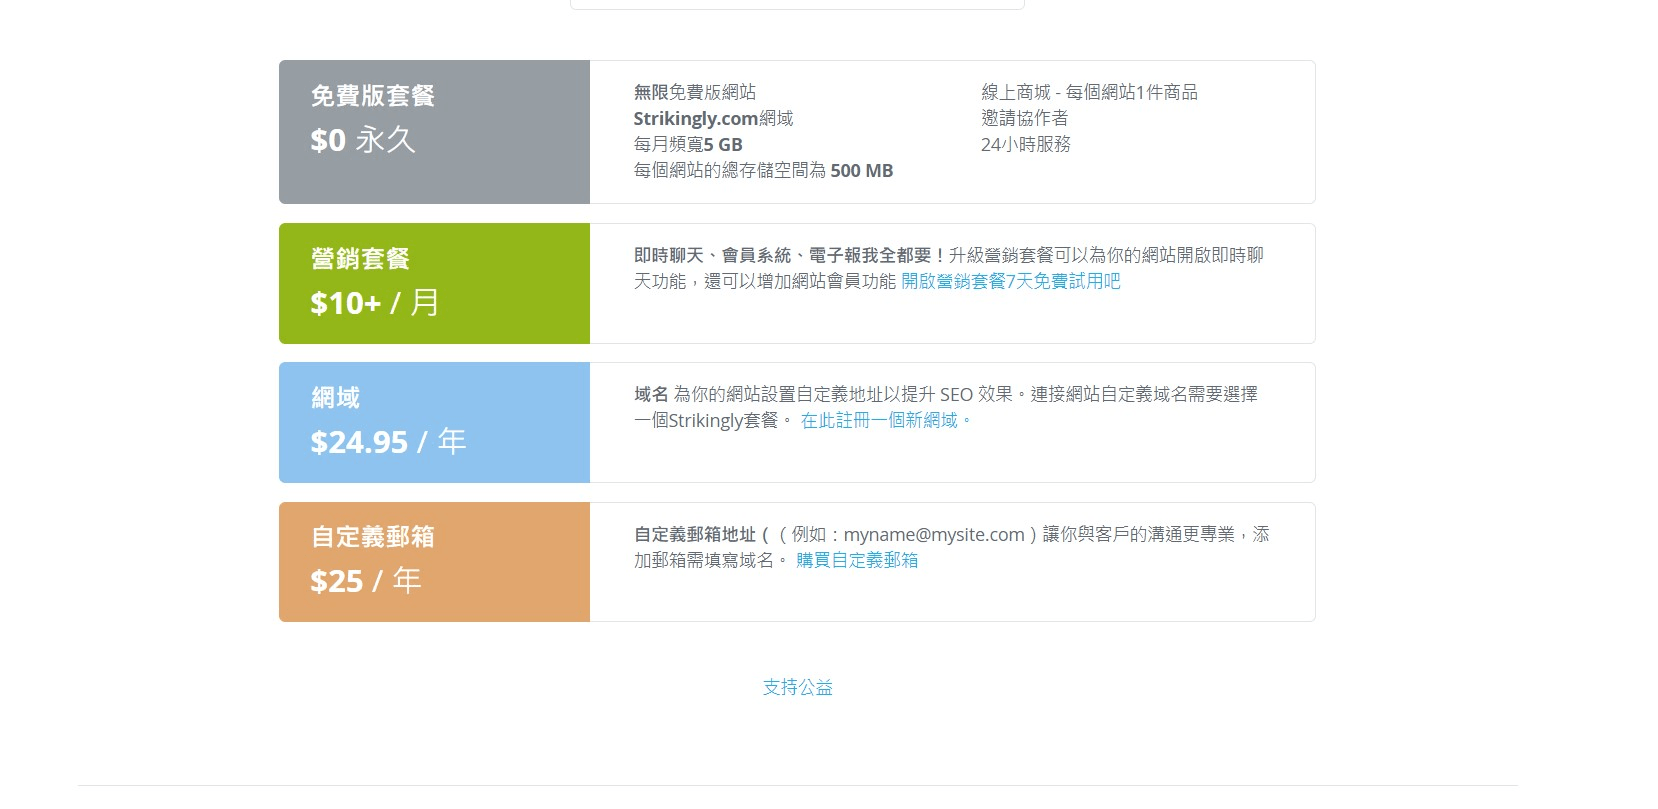The image size is (1658, 809).
Task: Click the blue 網域 plan heading
Action: coord(335,398)
